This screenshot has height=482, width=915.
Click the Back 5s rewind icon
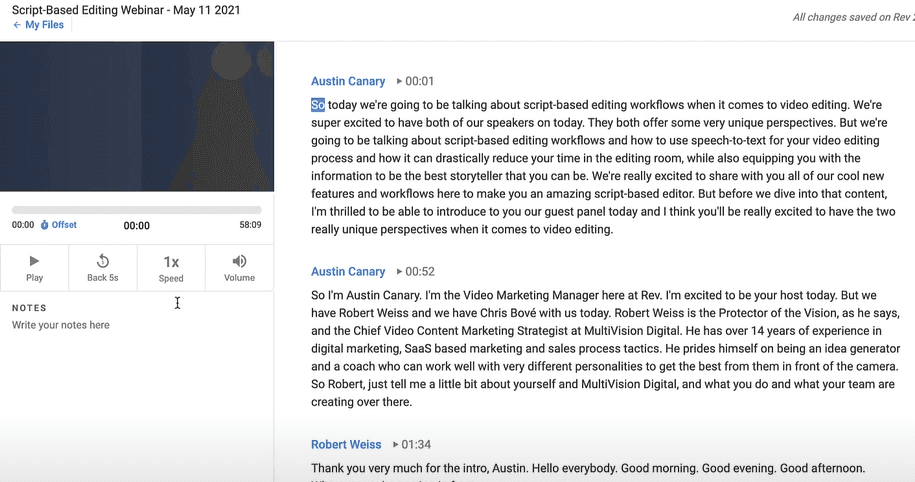pyautogui.click(x=102, y=262)
